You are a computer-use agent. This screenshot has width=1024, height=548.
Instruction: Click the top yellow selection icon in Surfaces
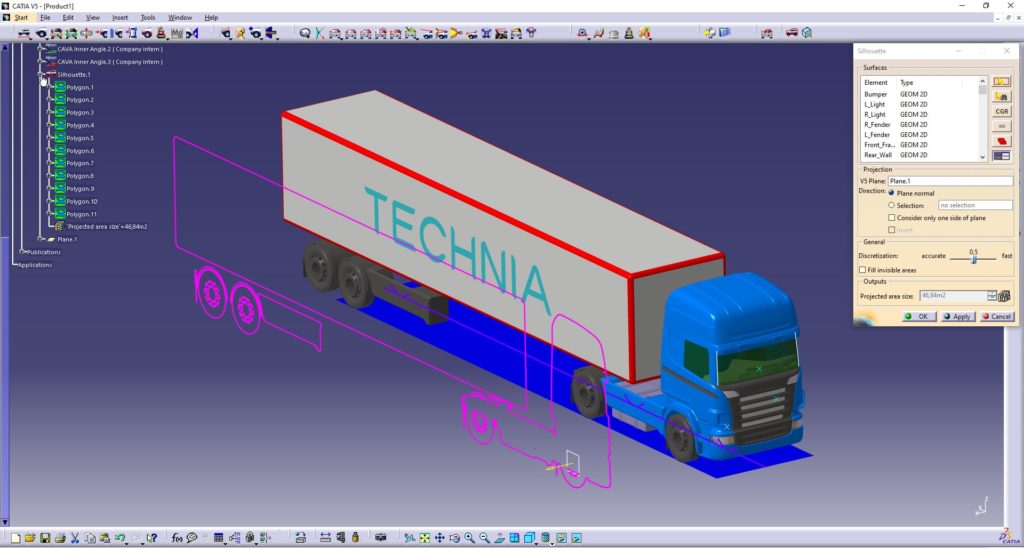1001,82
